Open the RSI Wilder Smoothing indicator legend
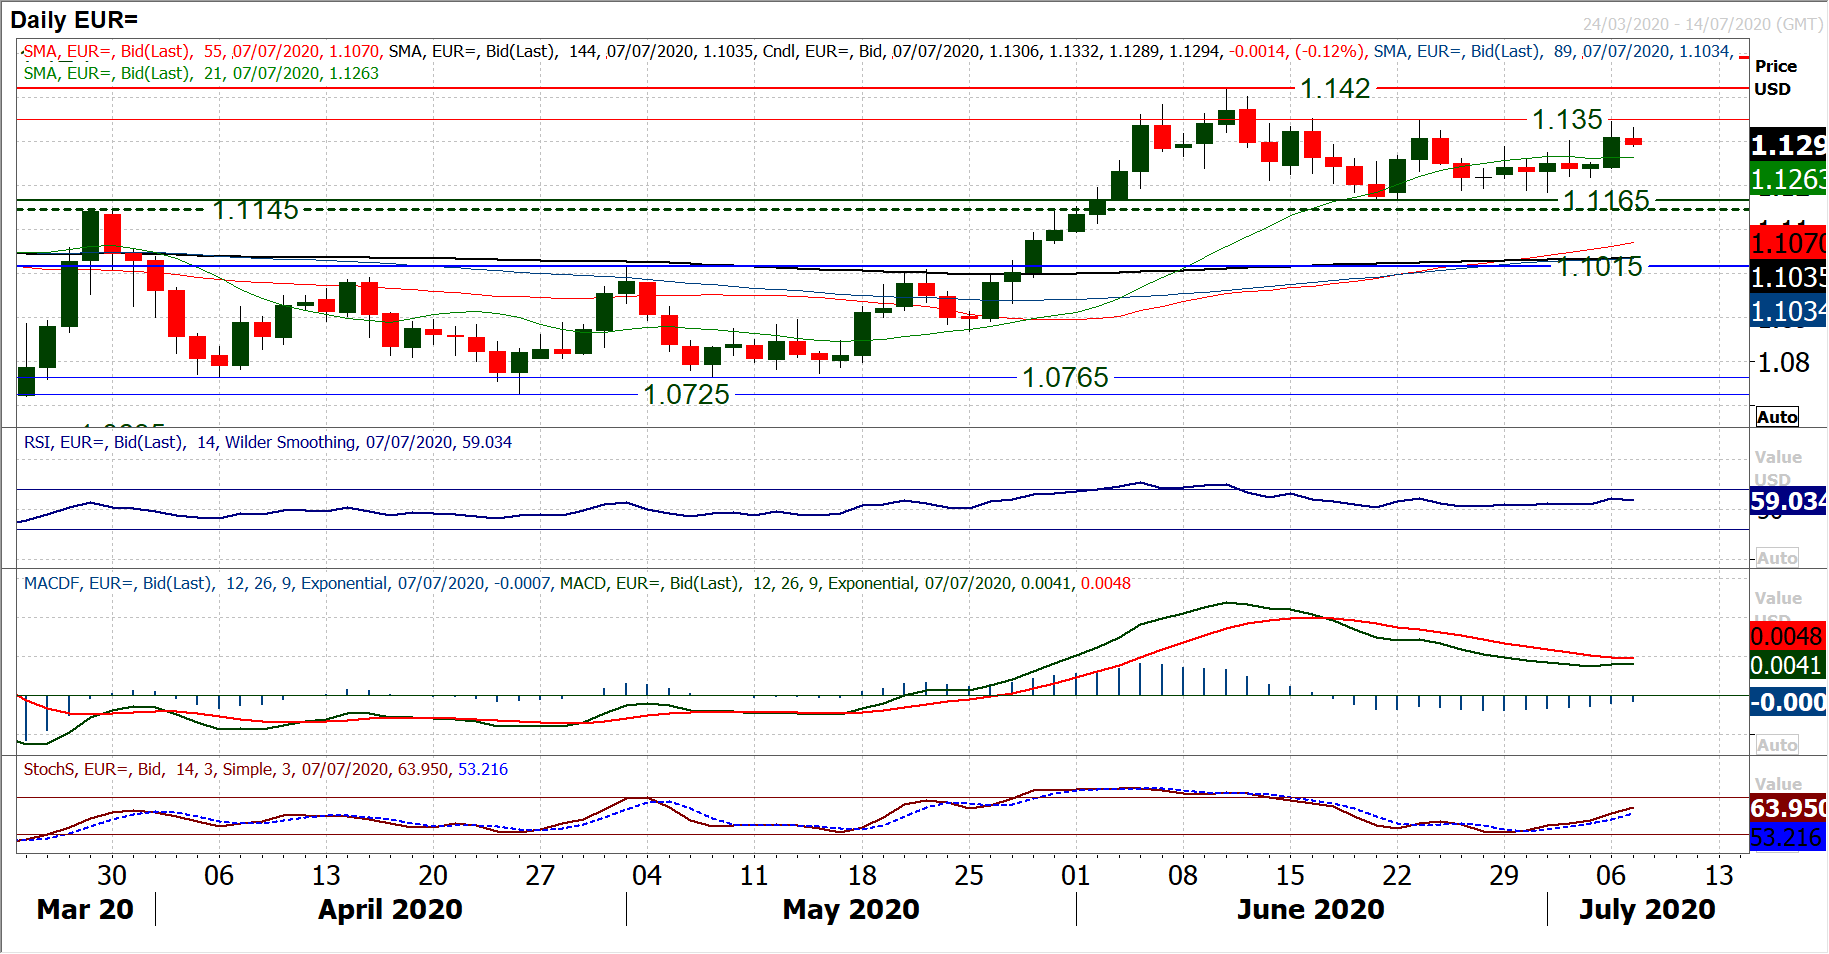This screenshot has width=1829, height=954. tap(267, 442)
